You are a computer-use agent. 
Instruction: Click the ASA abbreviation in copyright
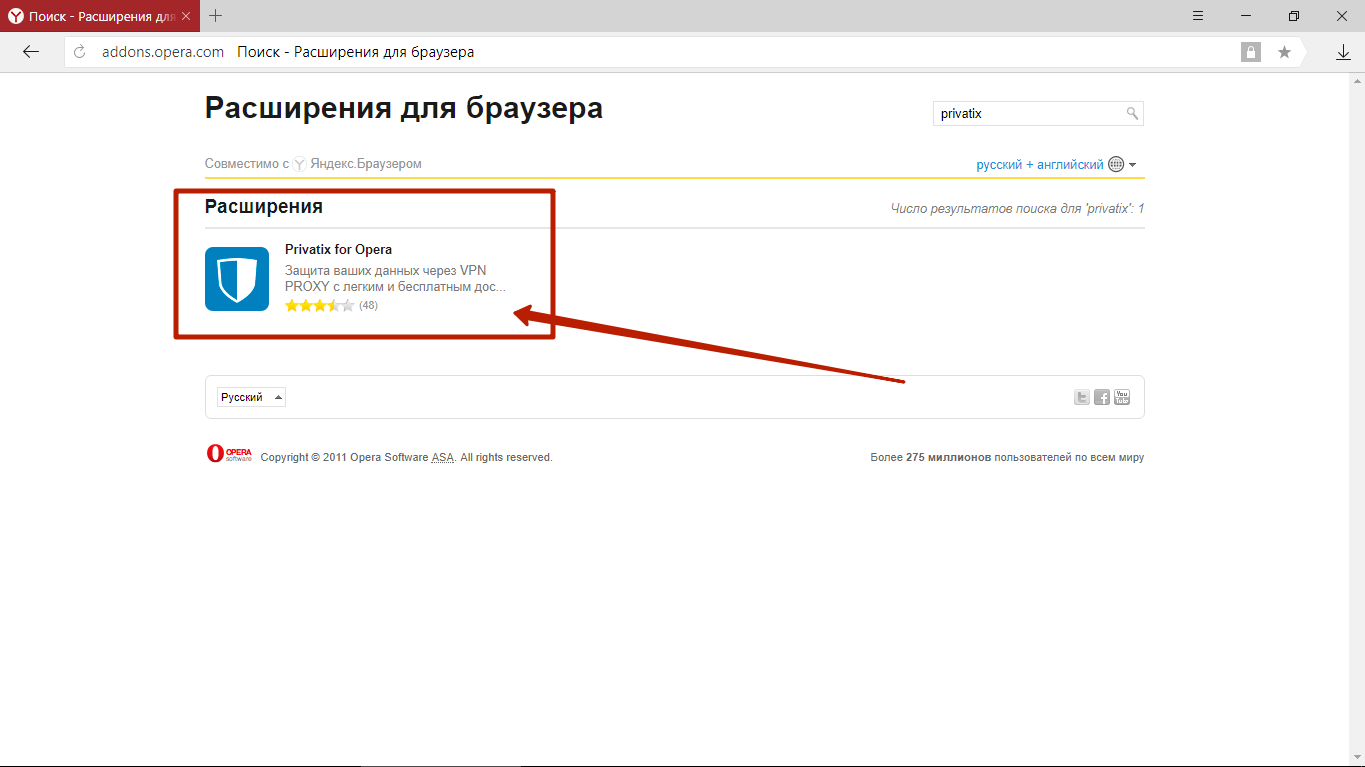click(x=443, y=457)
